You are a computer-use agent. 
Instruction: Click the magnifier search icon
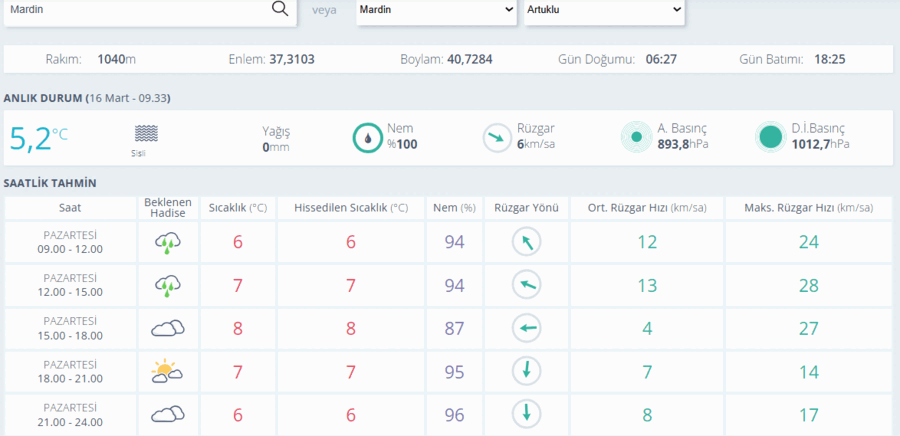280,9
